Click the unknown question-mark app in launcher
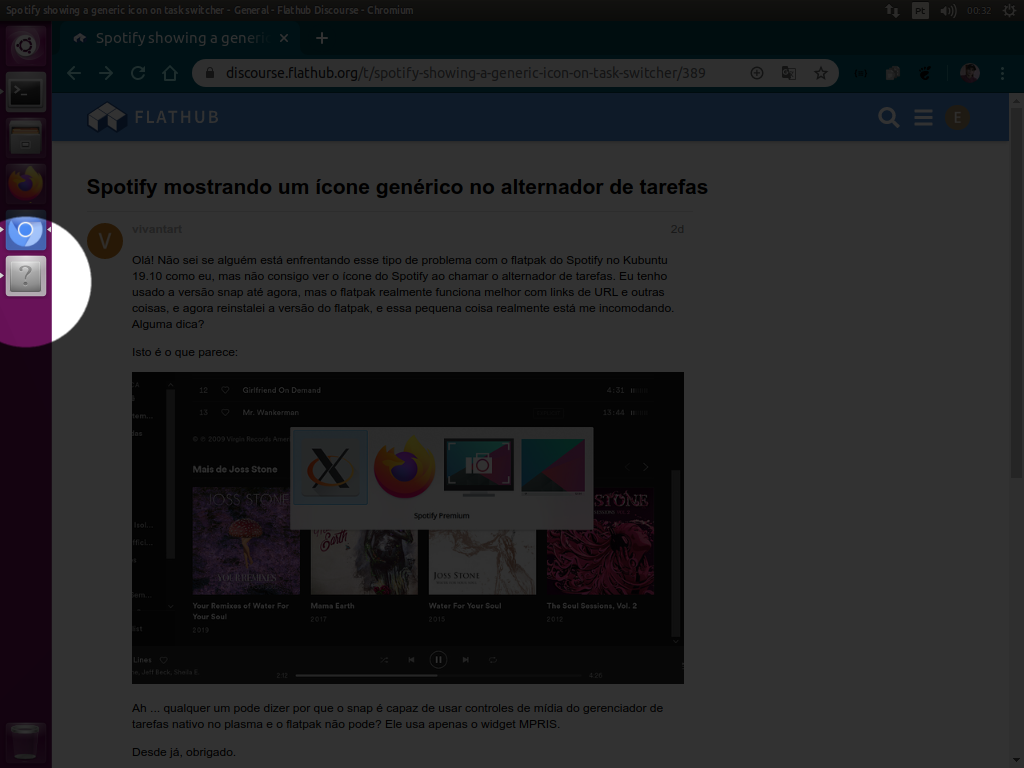The height and width of the screenshot is (768, 1024). tap(25, 276)
